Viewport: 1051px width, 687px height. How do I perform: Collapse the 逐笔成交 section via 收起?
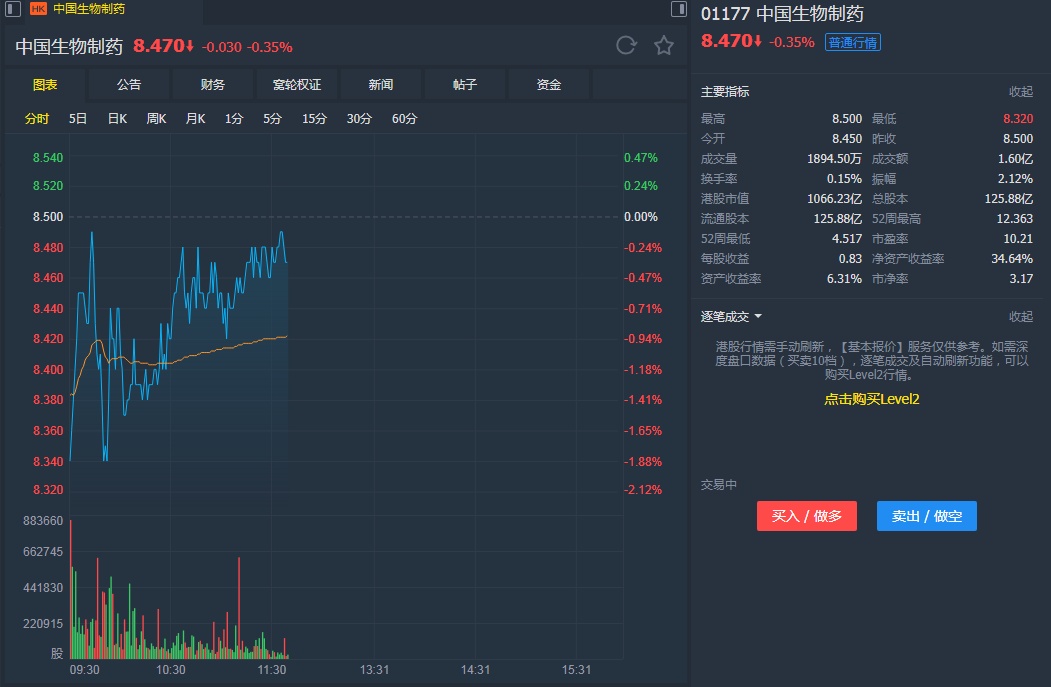[x=1020, y=317]
